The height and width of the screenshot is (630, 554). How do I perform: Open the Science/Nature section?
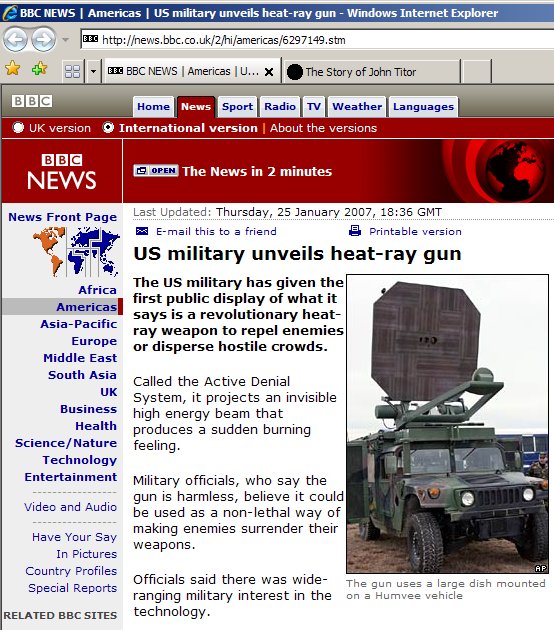click(66, 443)
